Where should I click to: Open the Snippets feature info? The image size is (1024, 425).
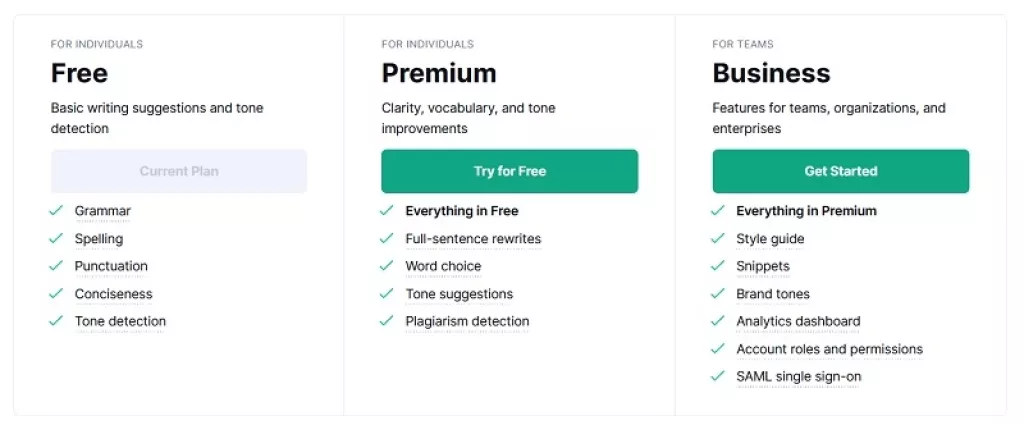(x=763, y=266)
